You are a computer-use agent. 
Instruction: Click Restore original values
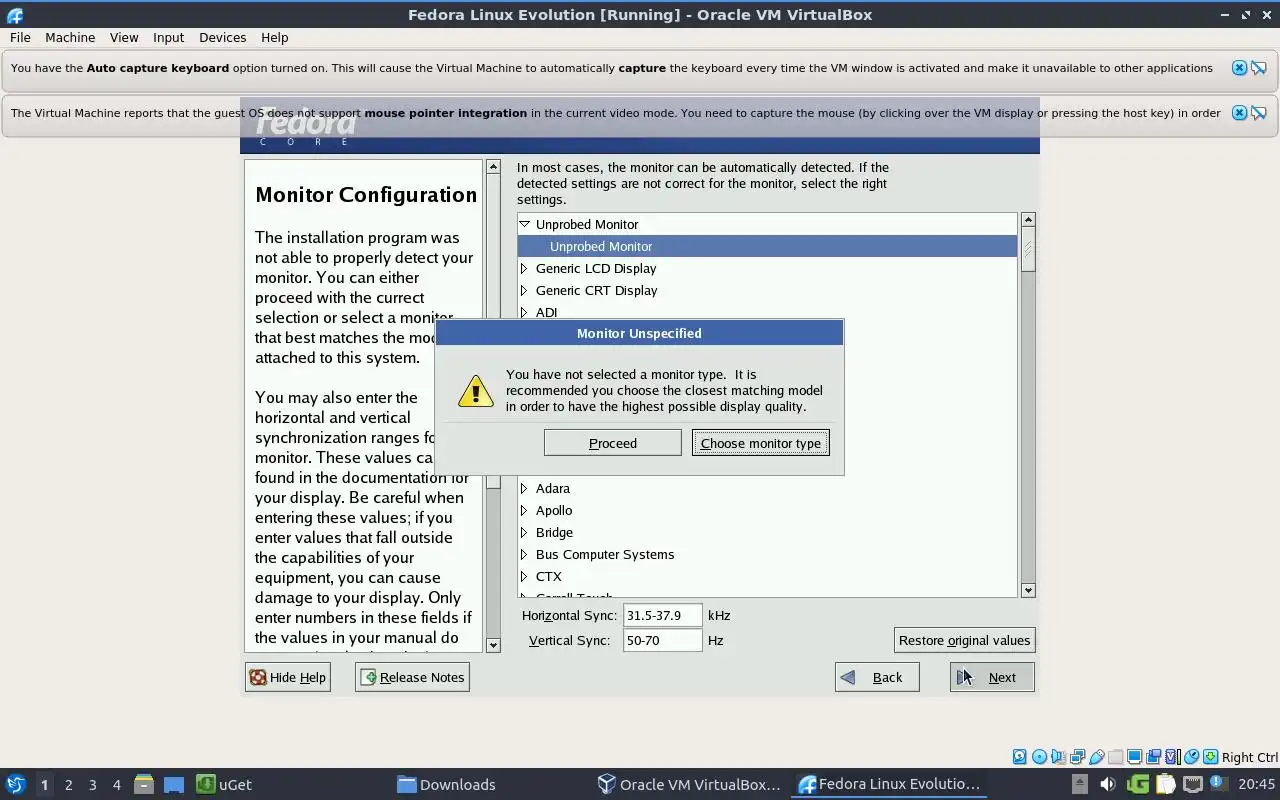964,640
